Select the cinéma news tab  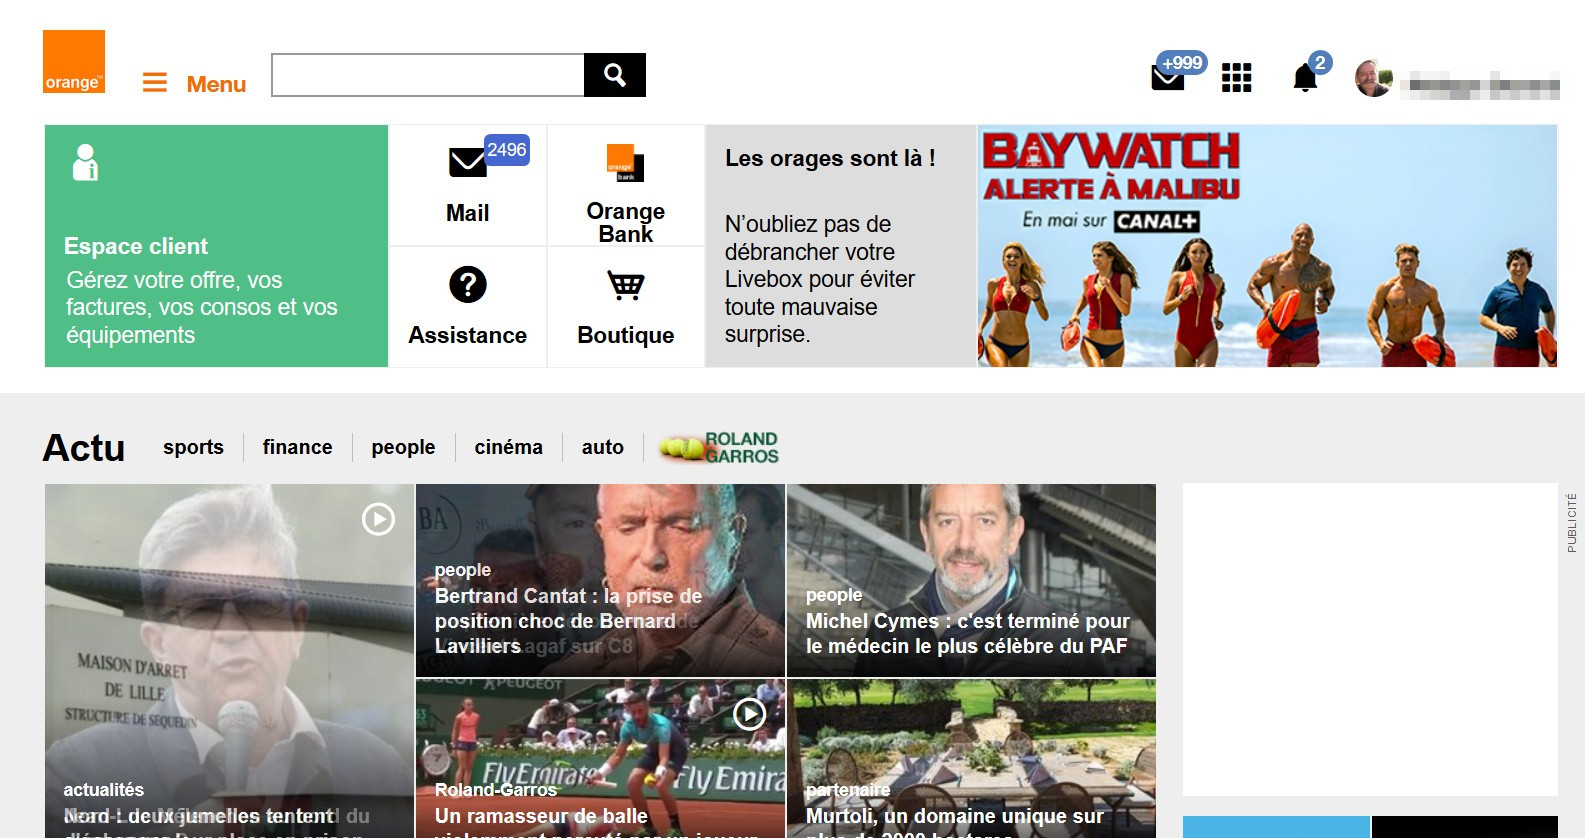[x=508, y=447]
